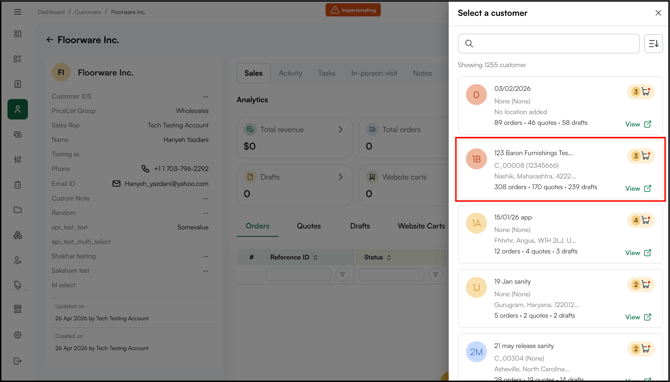Open the storefront icon in sidebar
Screen dimensions: 670x382
click(x=18, y=309)
